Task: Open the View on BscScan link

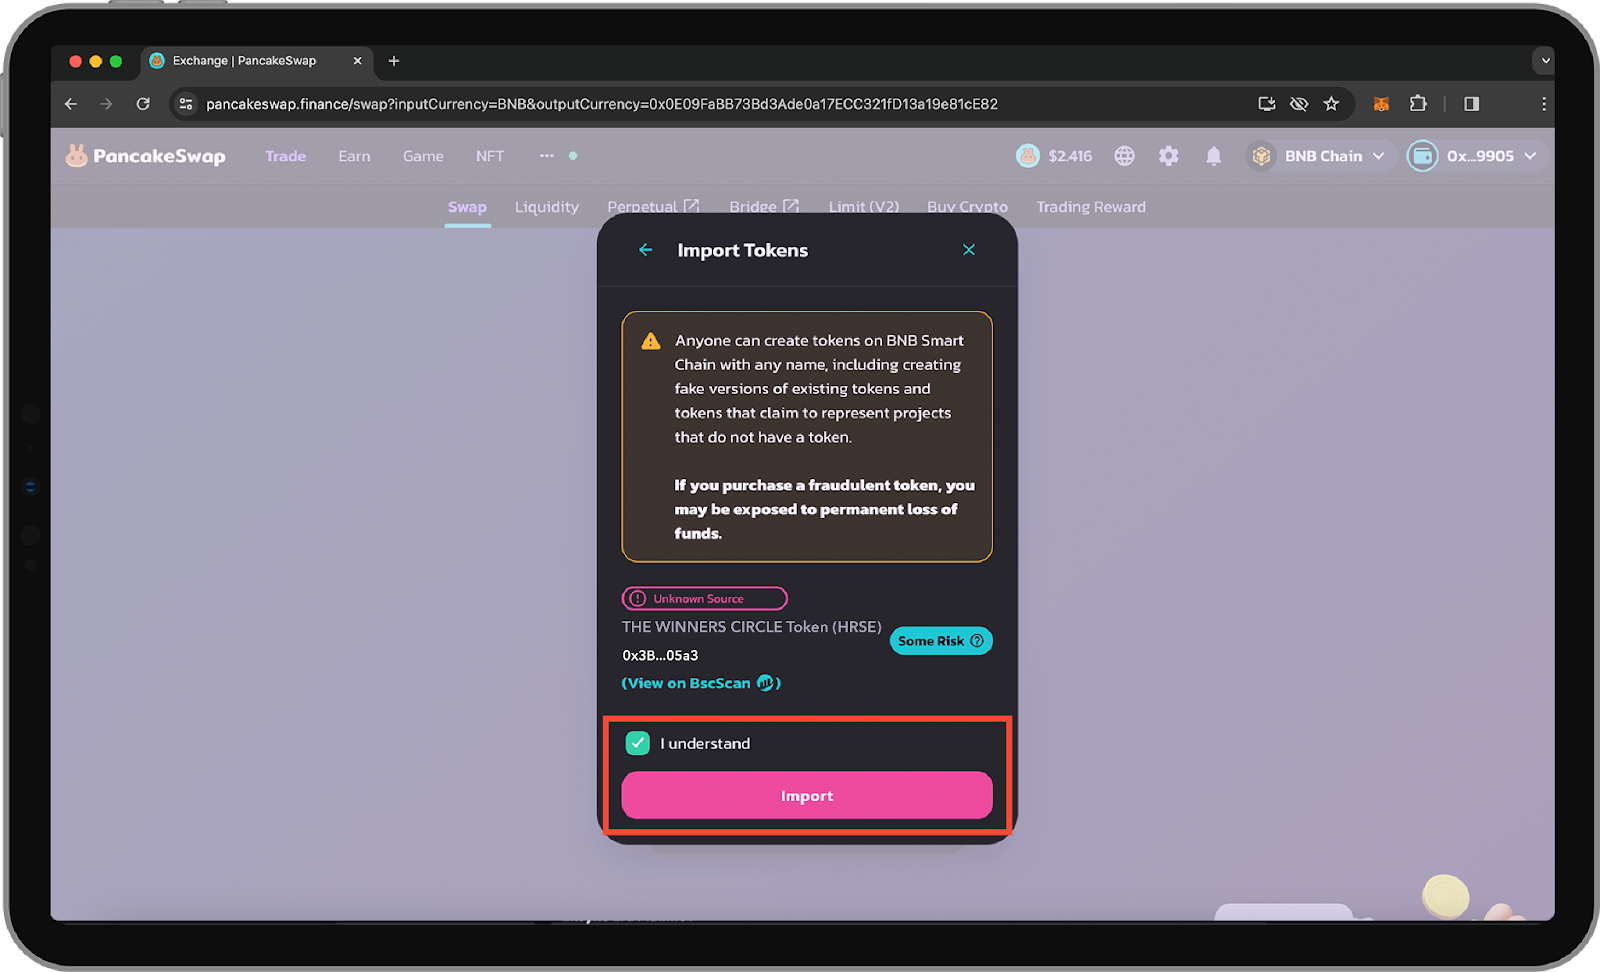Action: 701,683
